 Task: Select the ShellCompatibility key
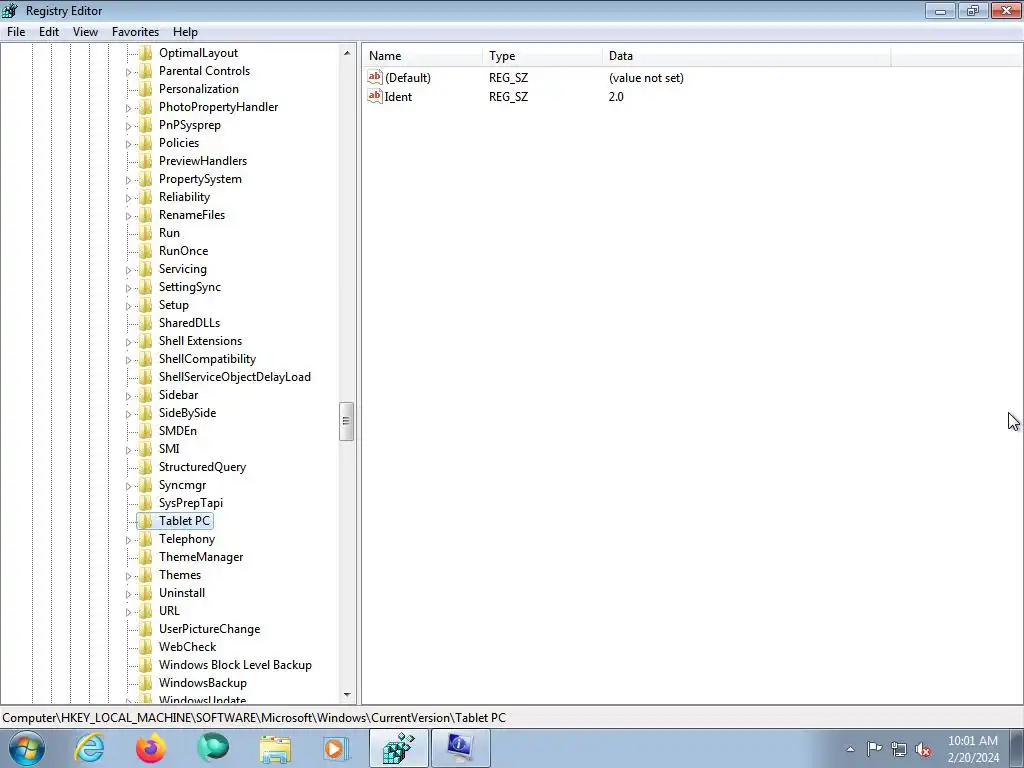coord(207,359)
